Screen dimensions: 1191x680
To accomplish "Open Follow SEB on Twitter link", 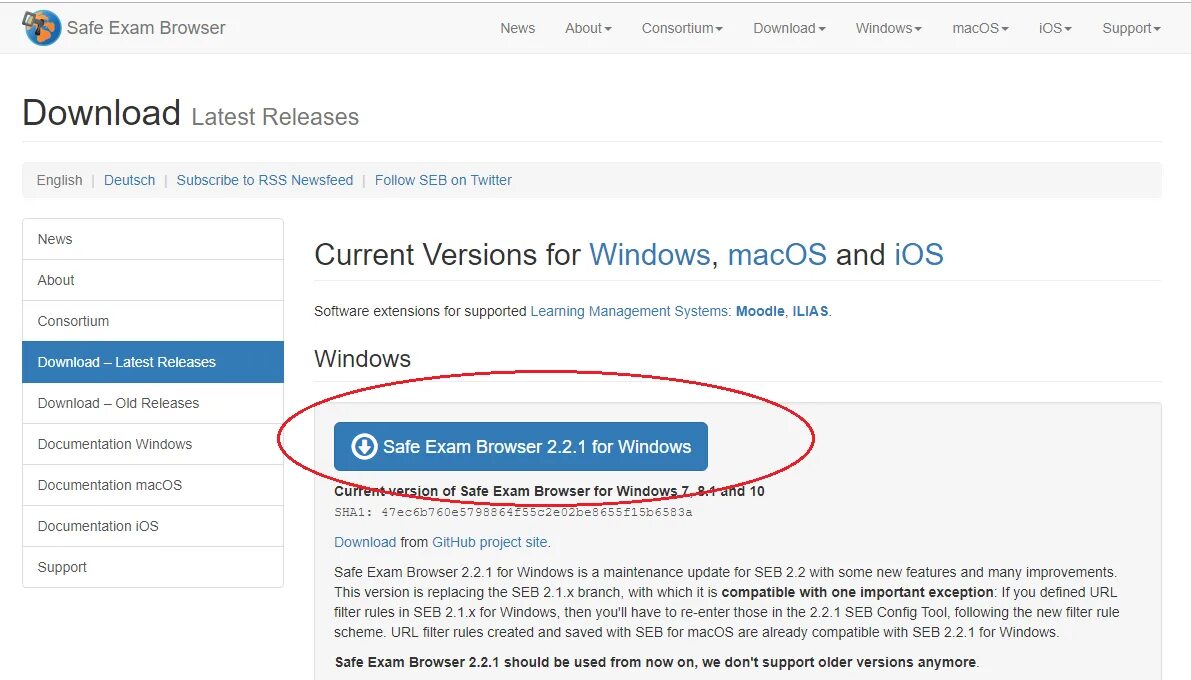I will 443,180.
